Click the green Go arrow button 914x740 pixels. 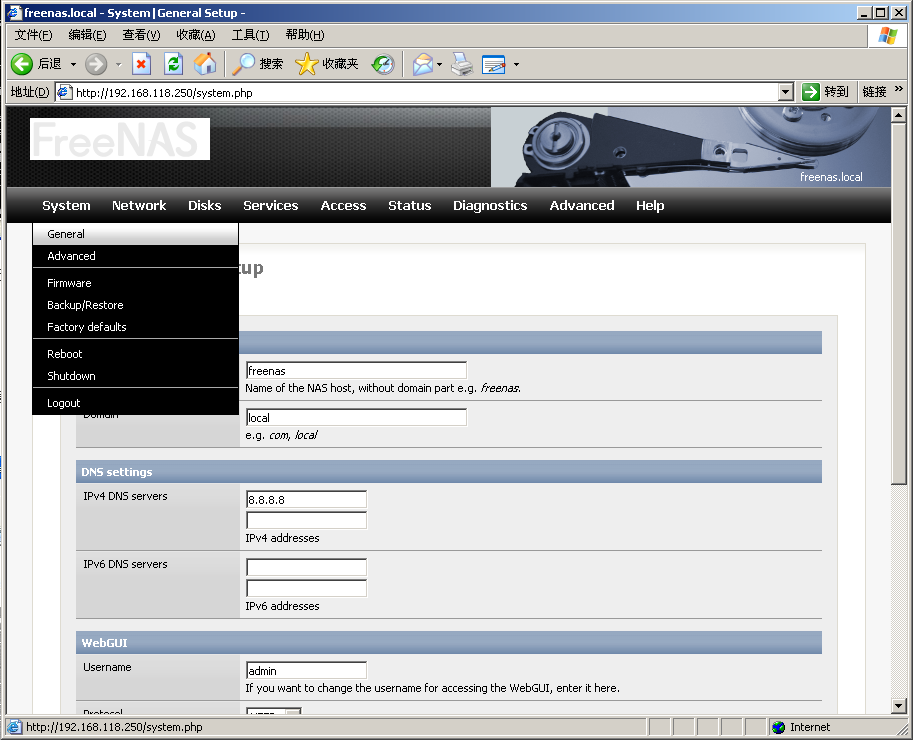coord(810,92)
